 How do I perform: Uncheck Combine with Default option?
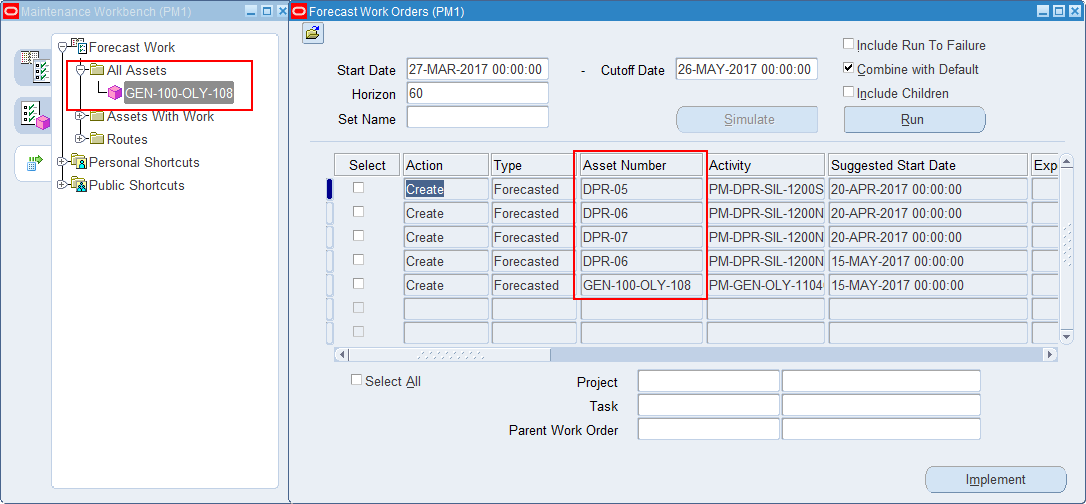[x=848, y=69]
